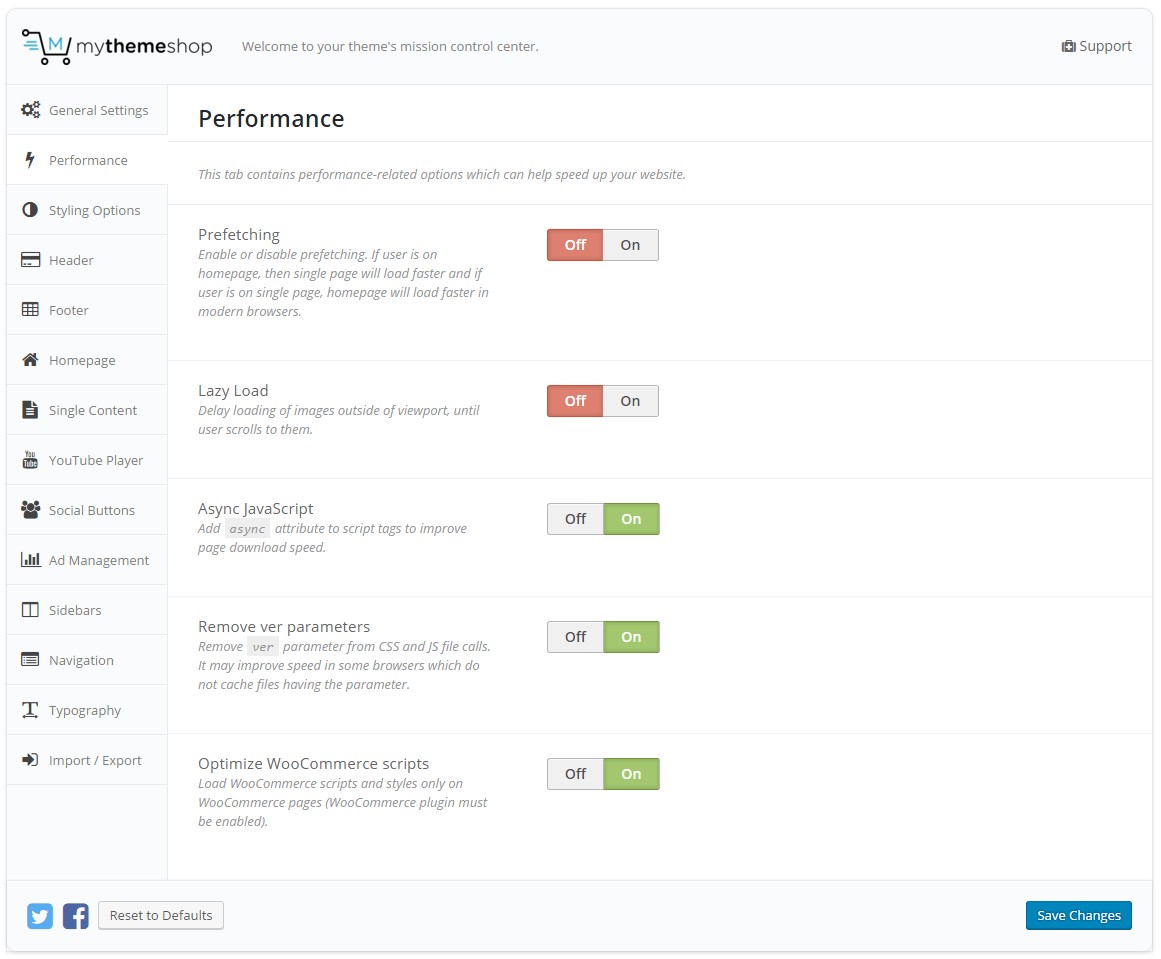Click the mythemeshop brand text
Viewport: 1161px width, 959px height.
[x=144, y=47]
